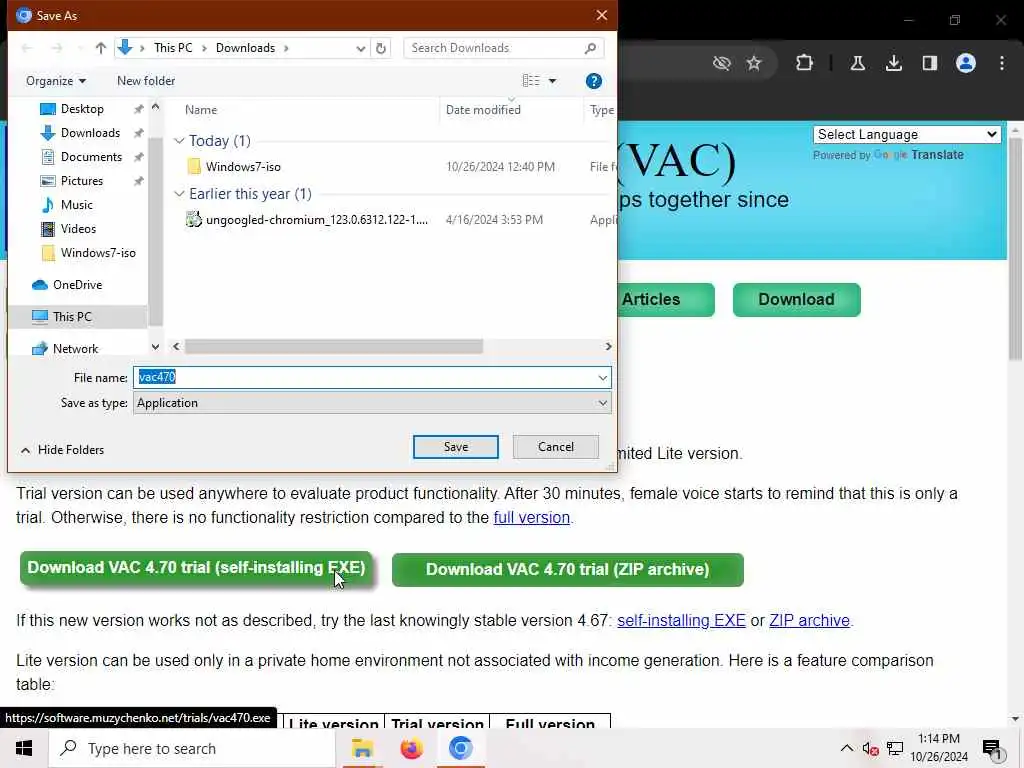Viewport: 1024px width, 768px height.
Task: Click the Chrome bookmark star icon
Action: click(x=754, y=63)
